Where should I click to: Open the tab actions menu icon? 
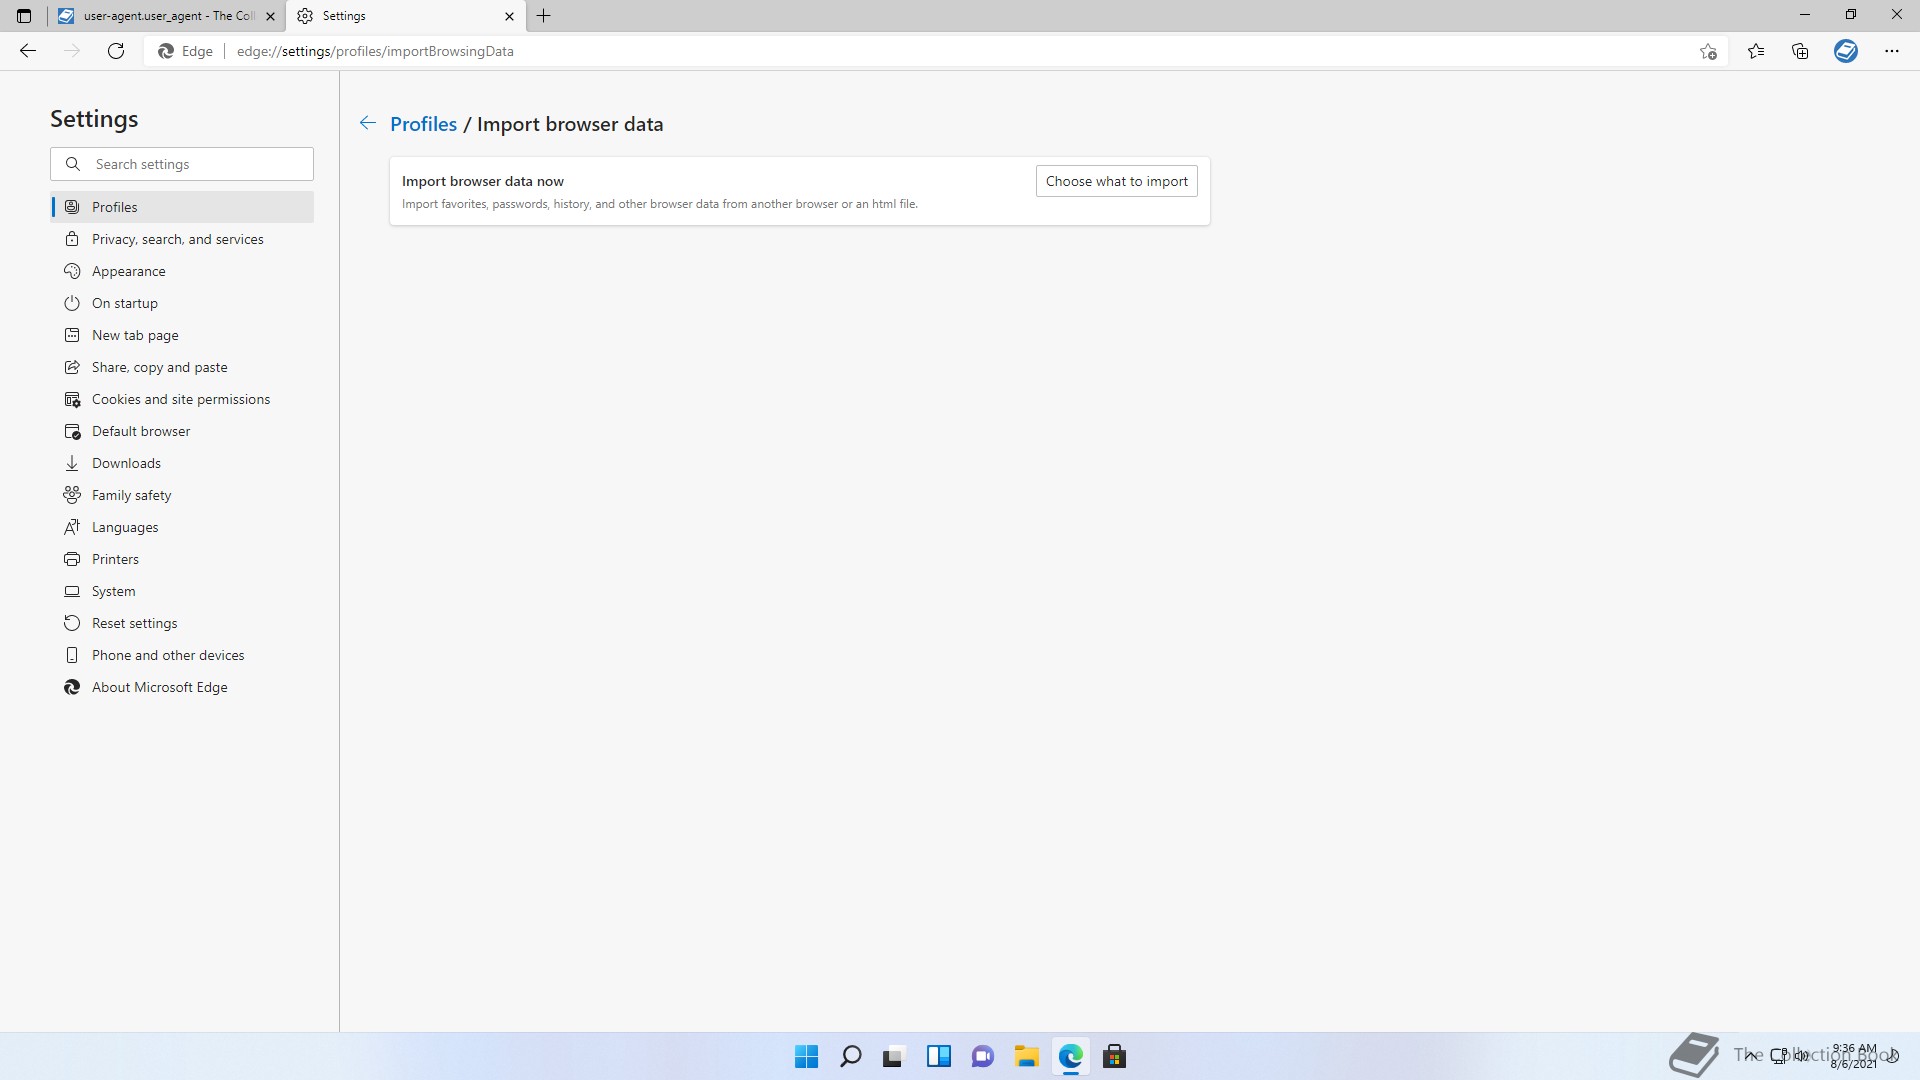point(24,16)
